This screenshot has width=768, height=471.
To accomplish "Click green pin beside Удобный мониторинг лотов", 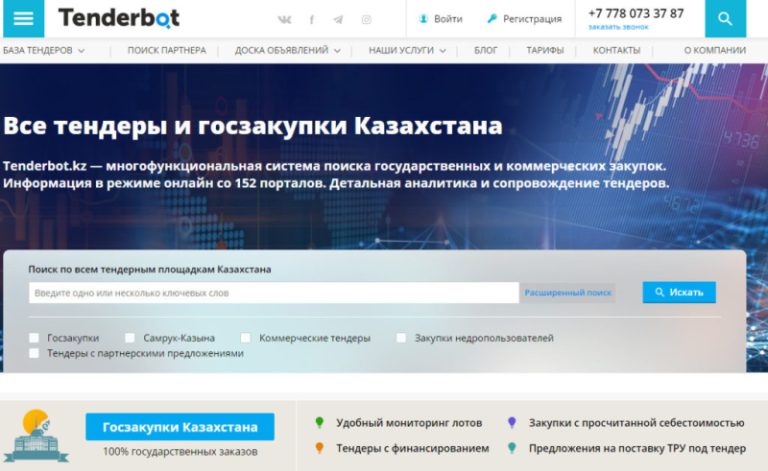I will point(319,423).
